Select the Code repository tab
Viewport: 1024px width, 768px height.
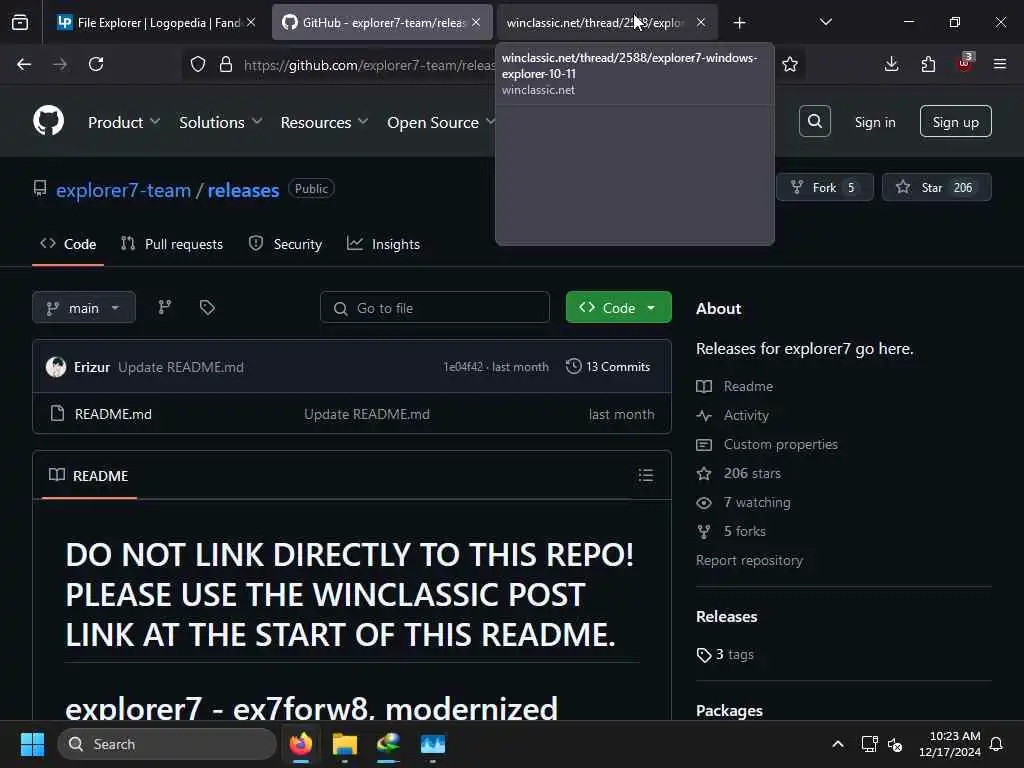[x=68, y=244]
